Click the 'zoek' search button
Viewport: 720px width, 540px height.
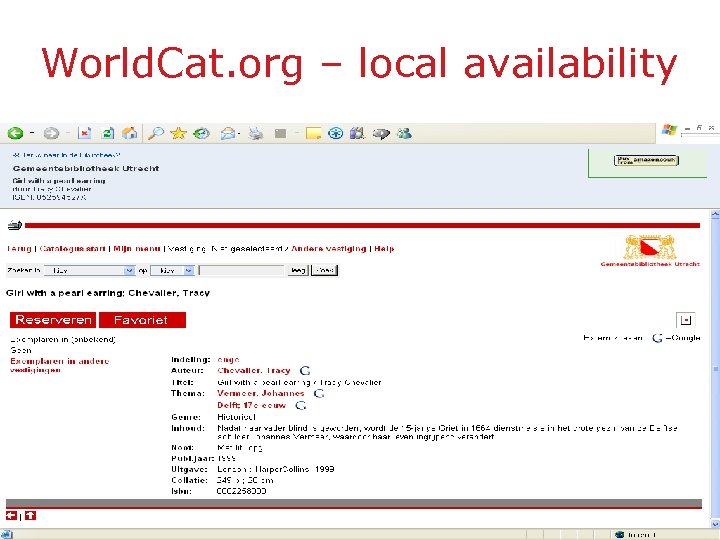325,270
